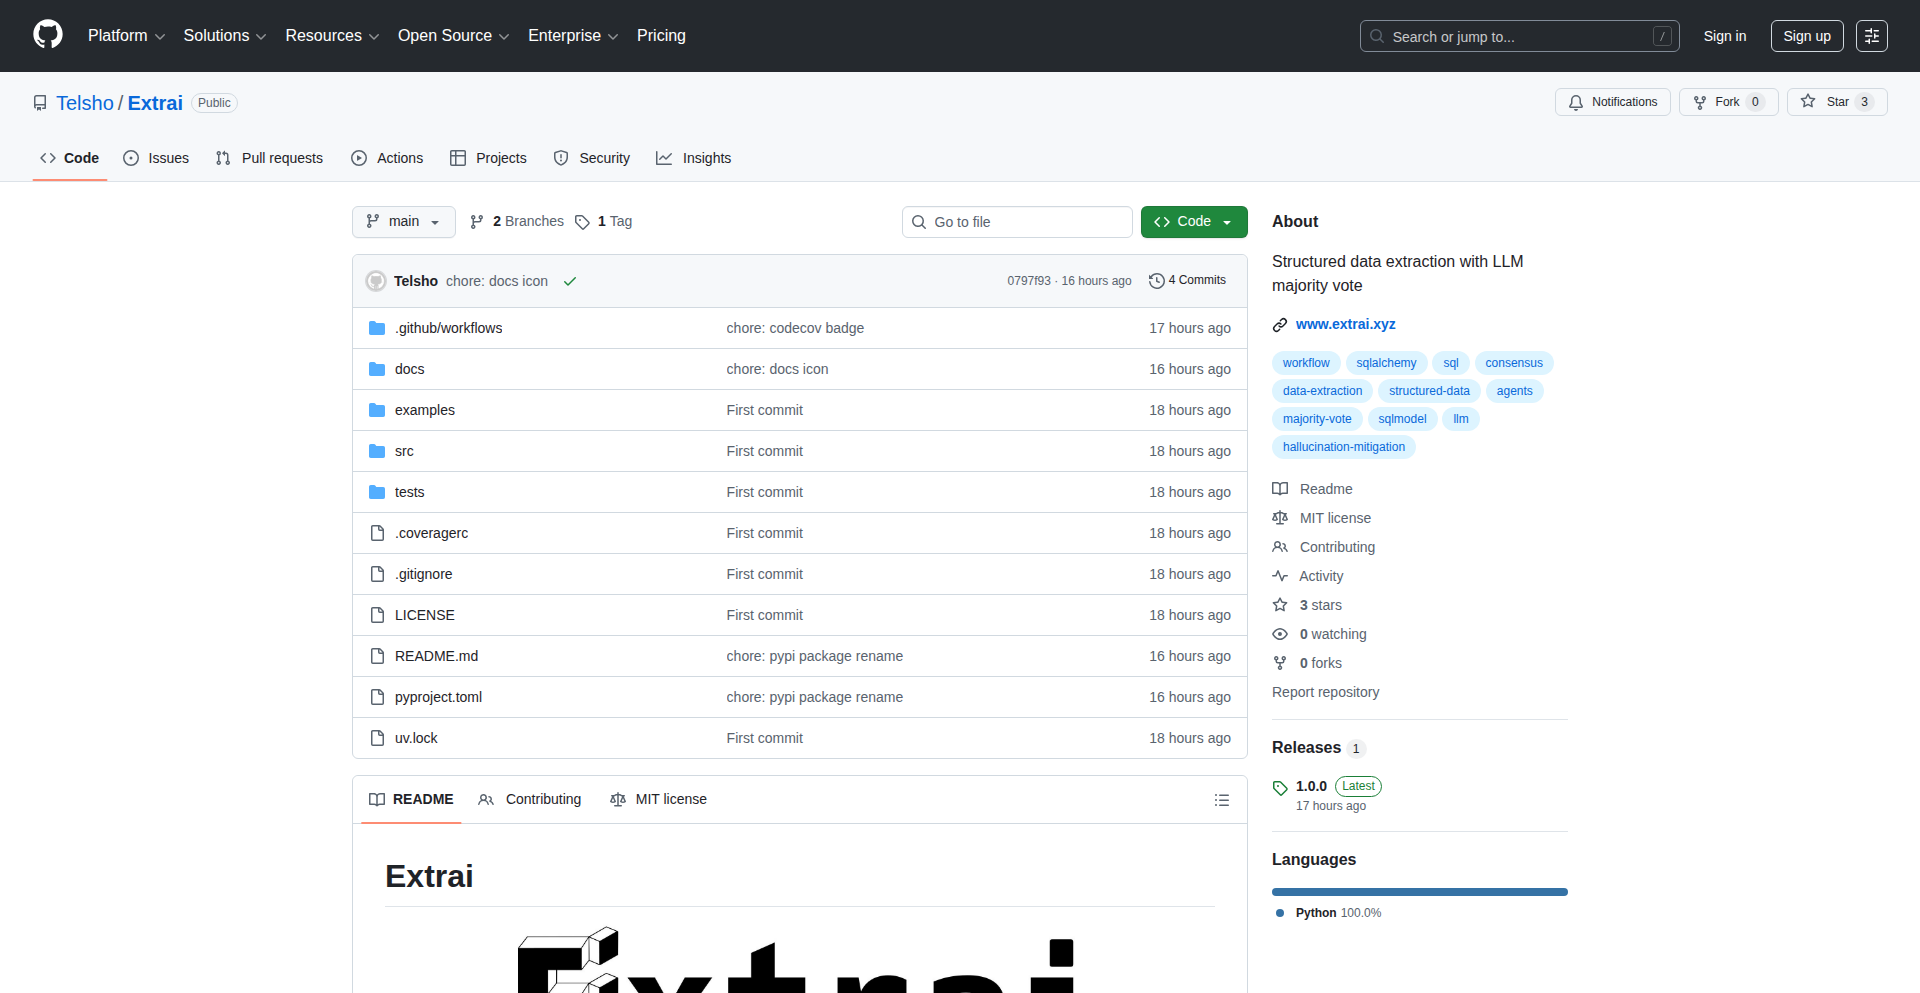Click the Python language color dot
Image resolution: width=1920 pixels, height=993 pixels.
pos(1280,913)
